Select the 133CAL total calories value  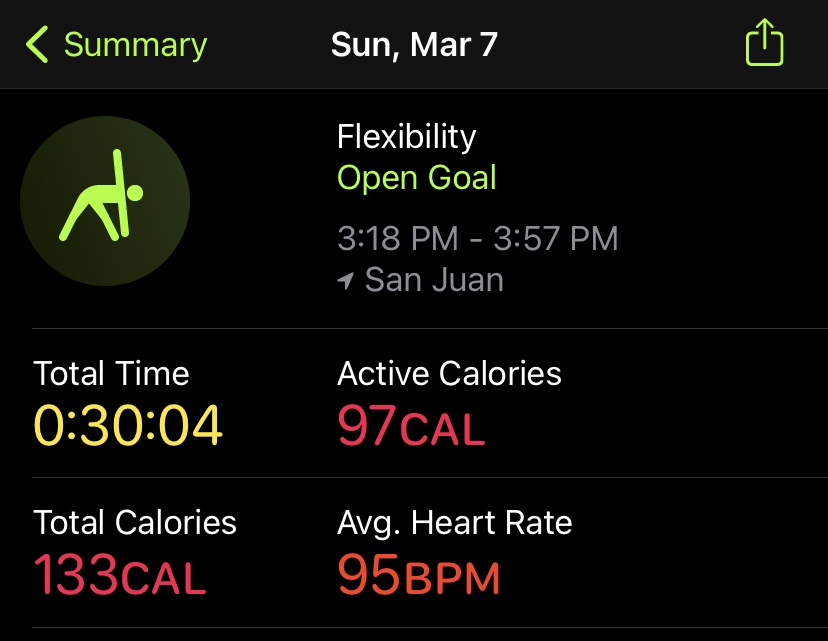[119, 575]
